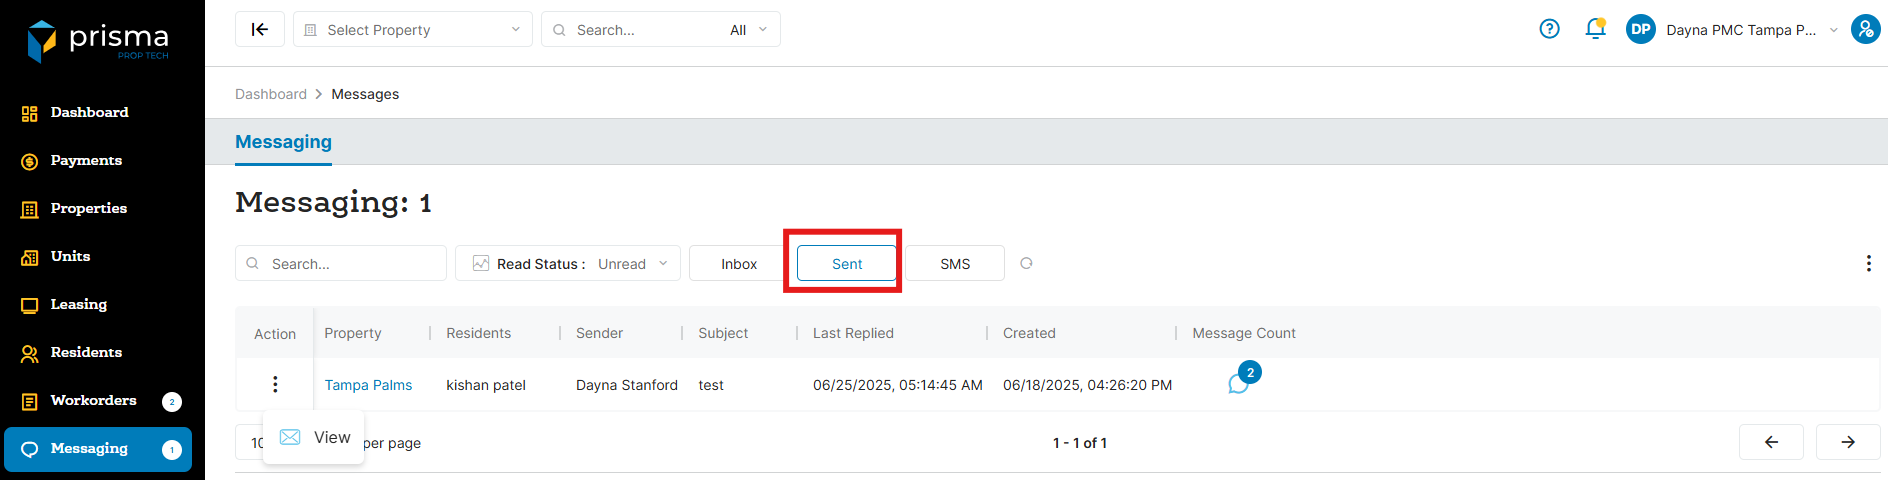Click the sidebar collapse arrow icon

[x=260, y=29]
